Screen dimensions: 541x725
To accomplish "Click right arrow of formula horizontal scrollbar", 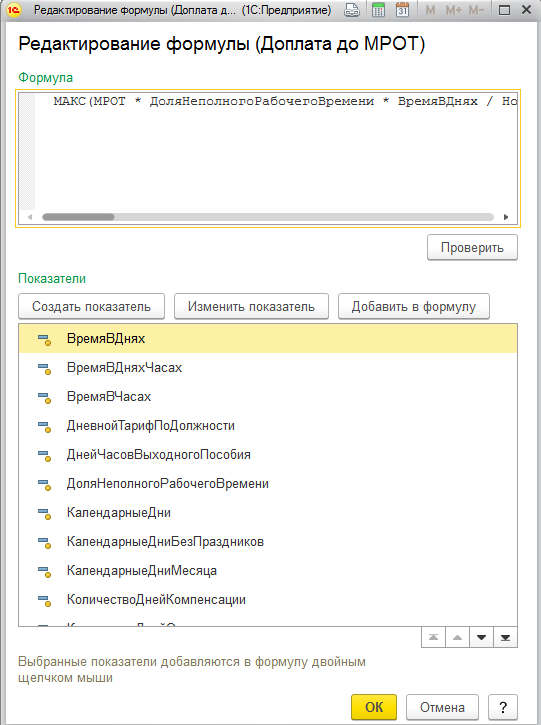I will tap(506, 217).
